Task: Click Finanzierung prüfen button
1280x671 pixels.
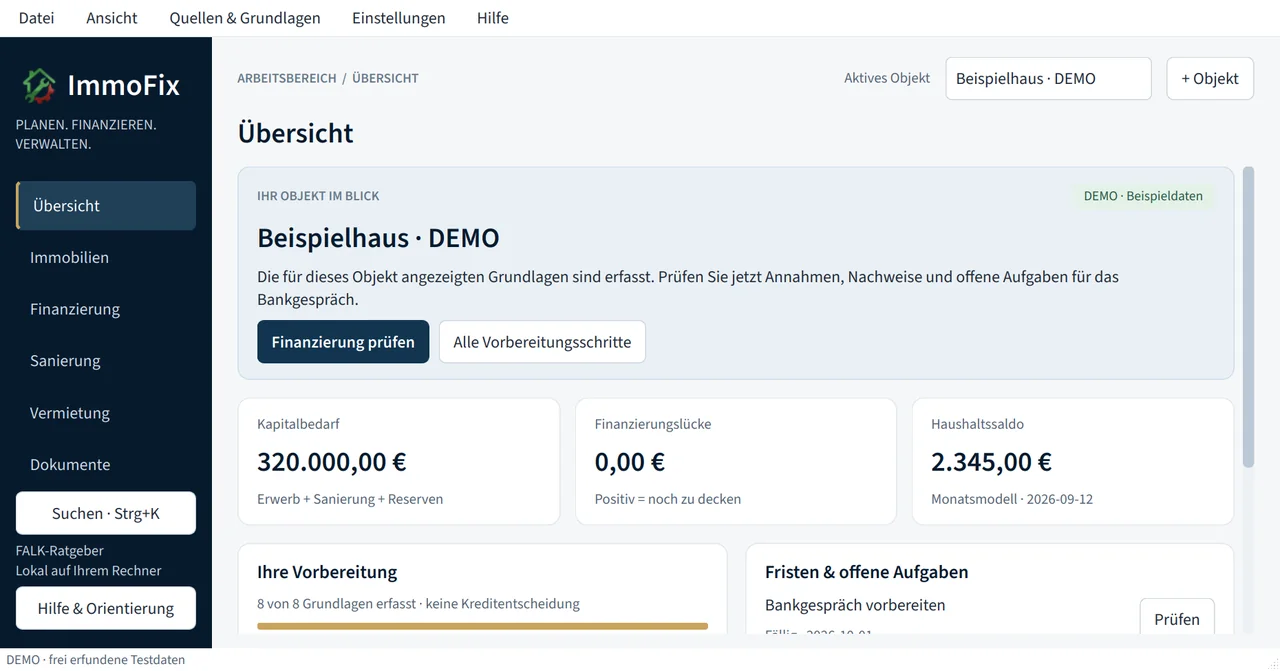Action: (x=343, y=342)
